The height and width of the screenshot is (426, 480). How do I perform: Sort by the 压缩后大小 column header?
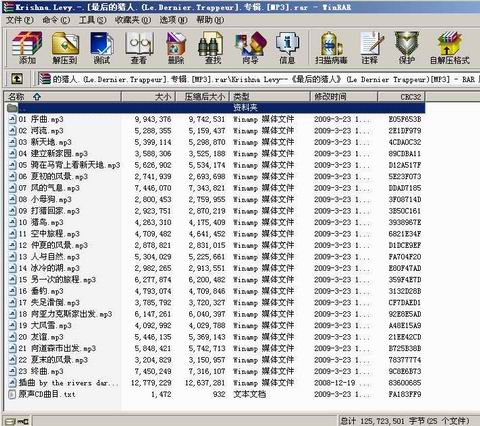tap(203, 97)
